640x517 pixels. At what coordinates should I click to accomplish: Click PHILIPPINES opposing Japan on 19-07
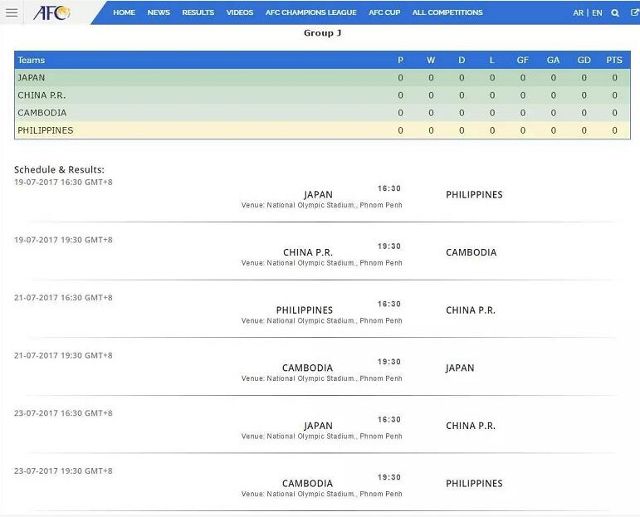coord(474,195)
